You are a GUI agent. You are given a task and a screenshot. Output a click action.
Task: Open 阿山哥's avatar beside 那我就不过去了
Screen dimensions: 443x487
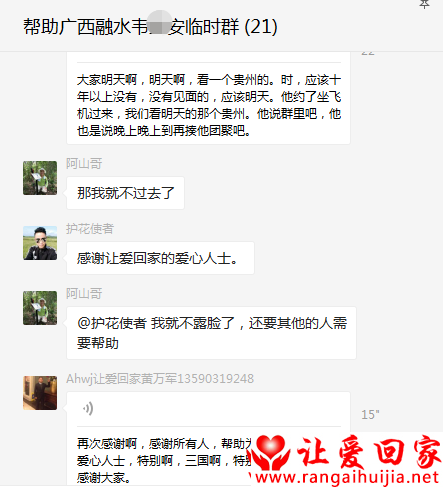point(40,178)
